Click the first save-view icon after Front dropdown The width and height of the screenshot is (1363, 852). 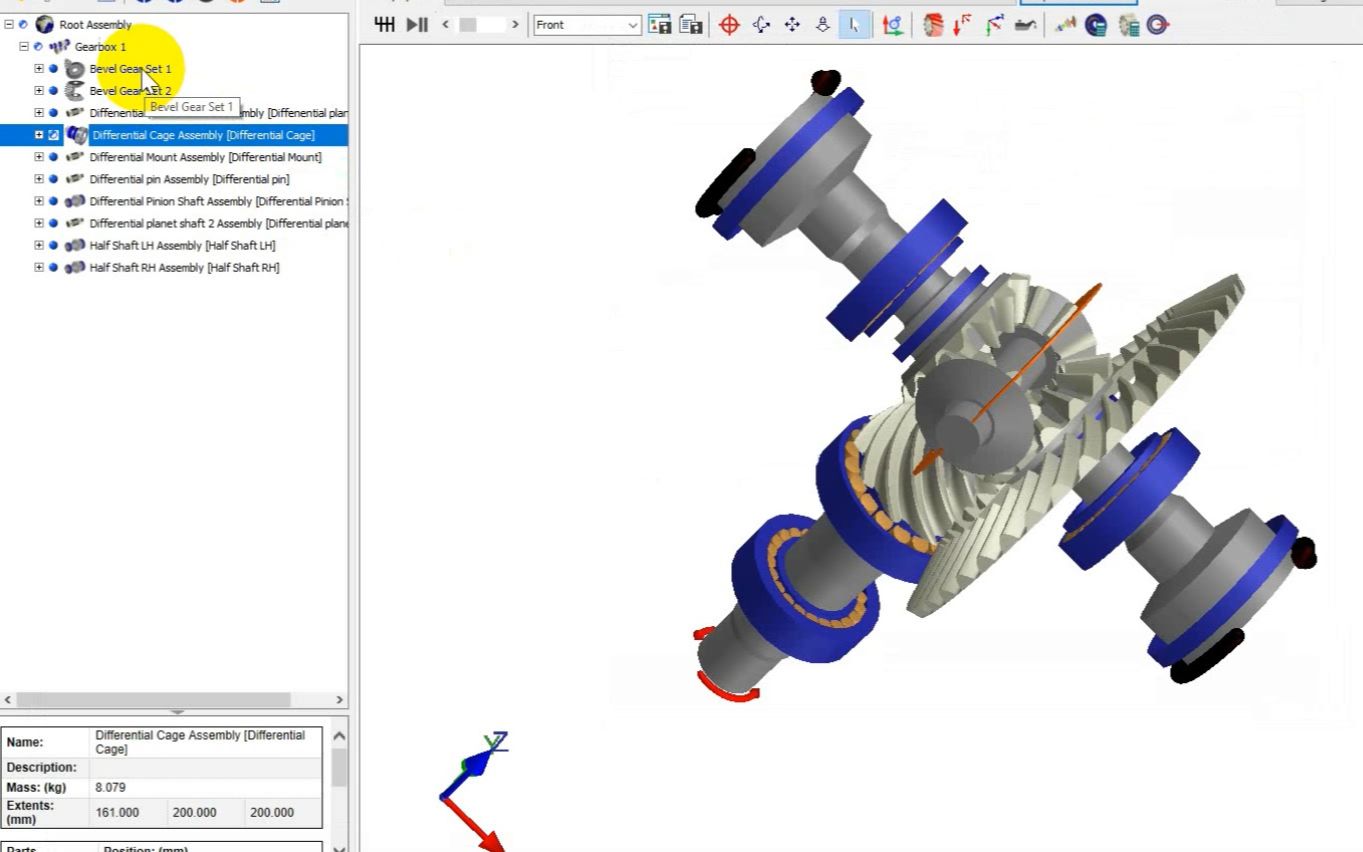tap(659, 25)
